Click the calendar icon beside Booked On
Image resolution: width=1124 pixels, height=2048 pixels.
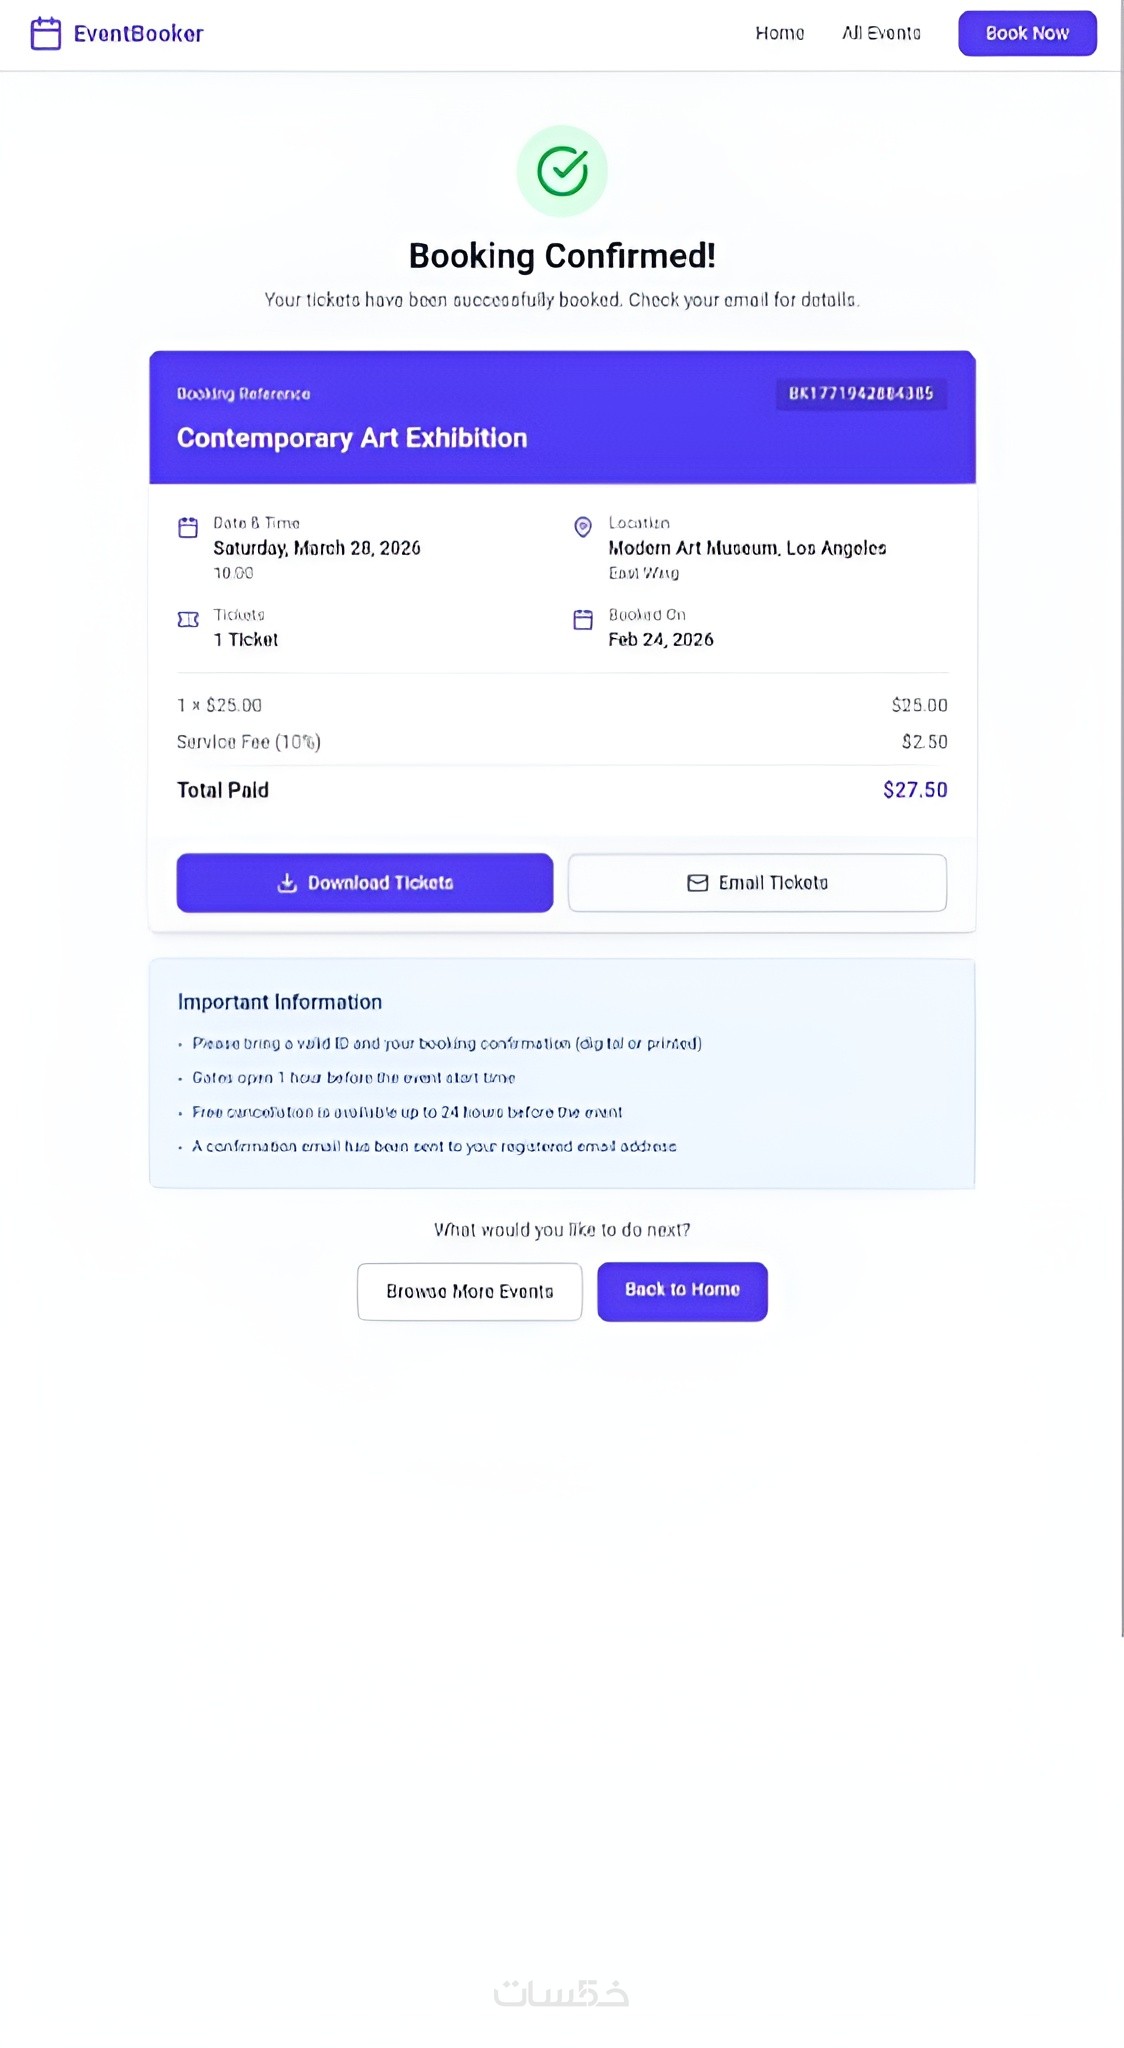(x=583, y=620)
